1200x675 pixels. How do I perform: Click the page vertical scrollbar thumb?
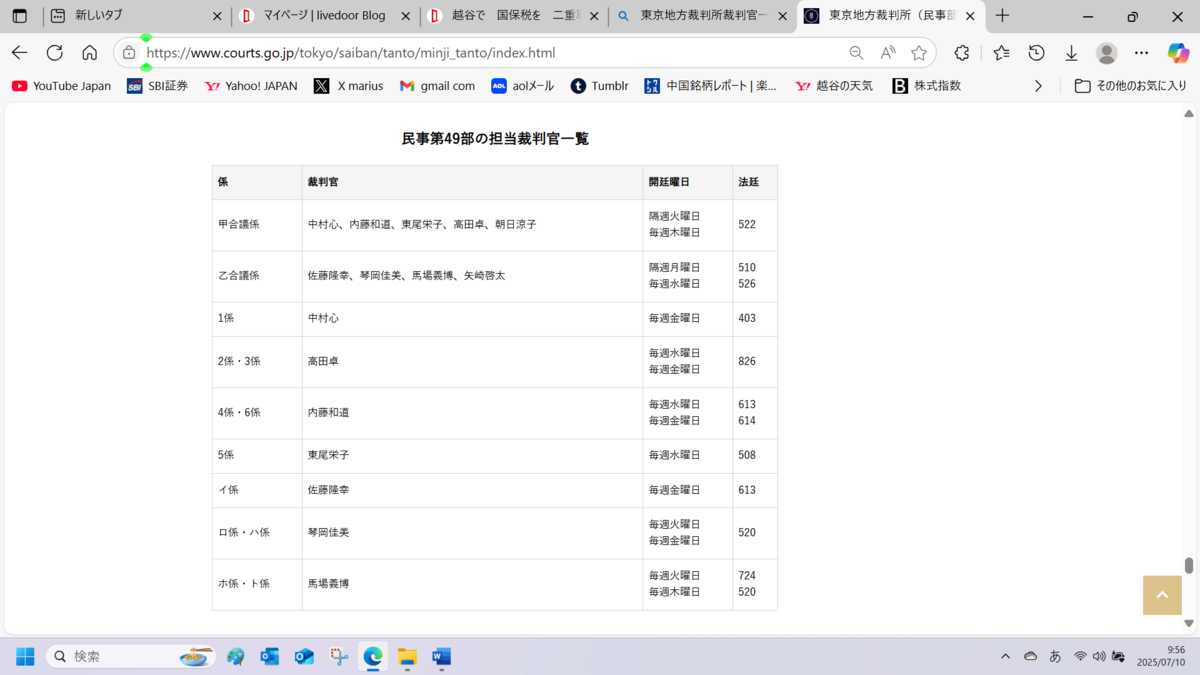click(x=1189, y=566)
